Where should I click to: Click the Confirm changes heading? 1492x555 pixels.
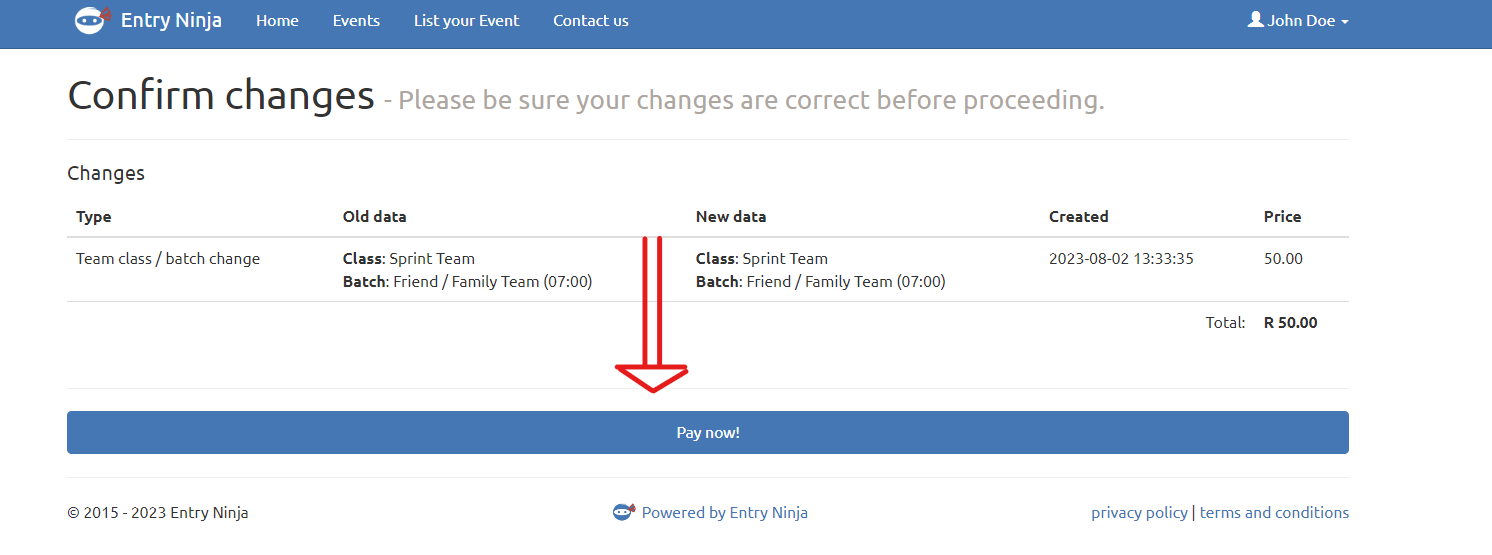coord(221,96)
